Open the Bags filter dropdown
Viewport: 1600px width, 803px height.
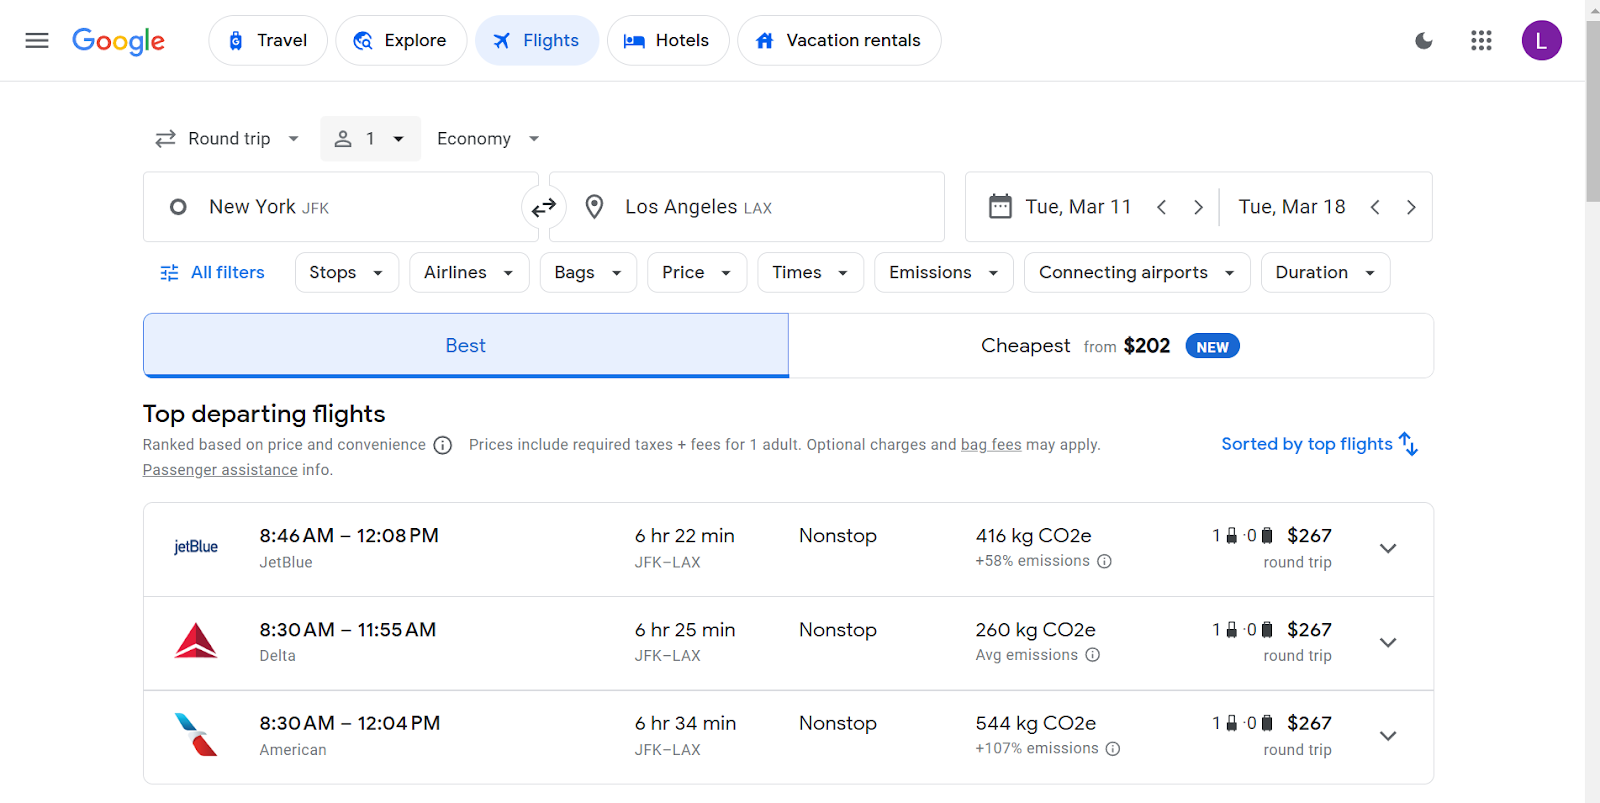point(588,273)
